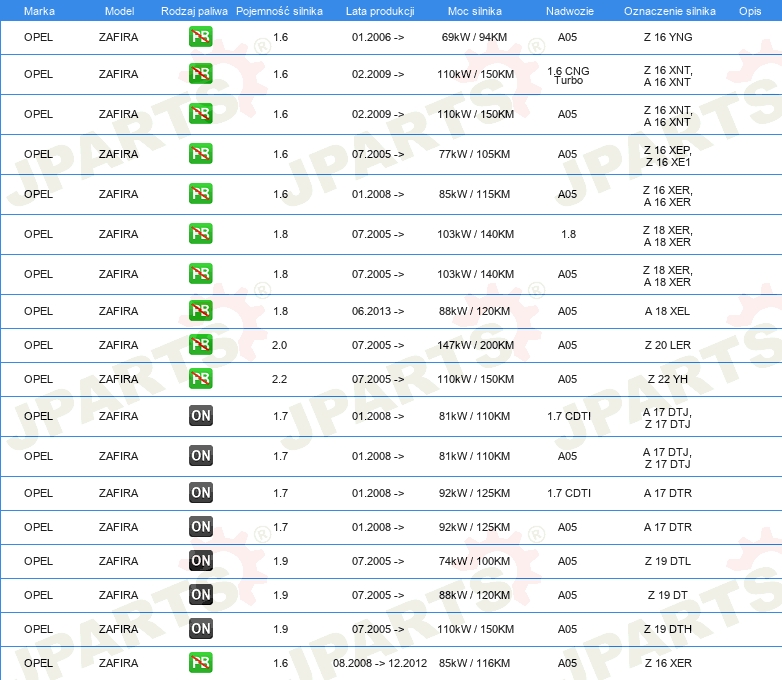Select the 85kW / 115KM power cell
The width and height of the screenshot is (782, 680).
click(474, 194)
